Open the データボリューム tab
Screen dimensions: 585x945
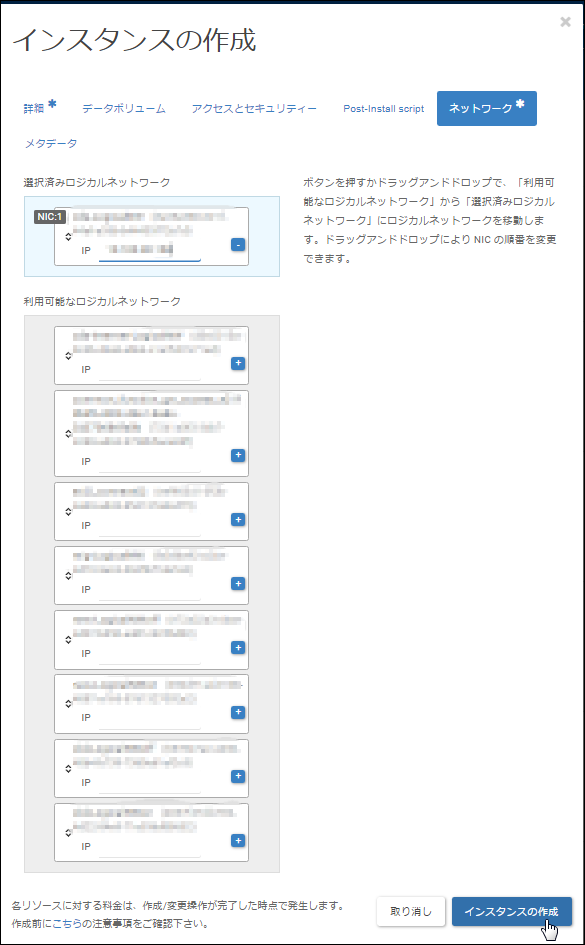[124, 108]
